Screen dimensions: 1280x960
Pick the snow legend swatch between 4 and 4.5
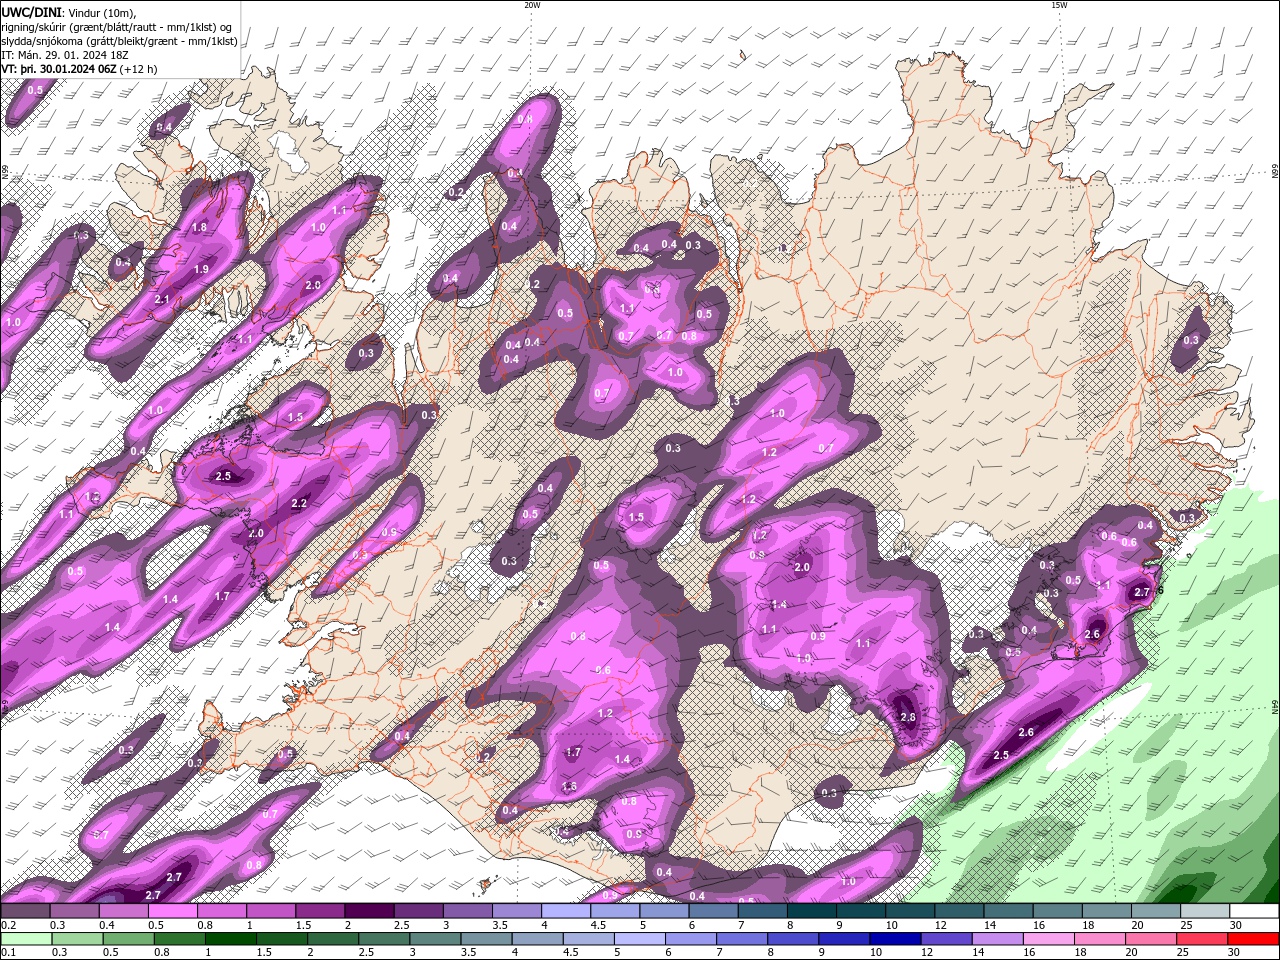click(x=565, y=911)
